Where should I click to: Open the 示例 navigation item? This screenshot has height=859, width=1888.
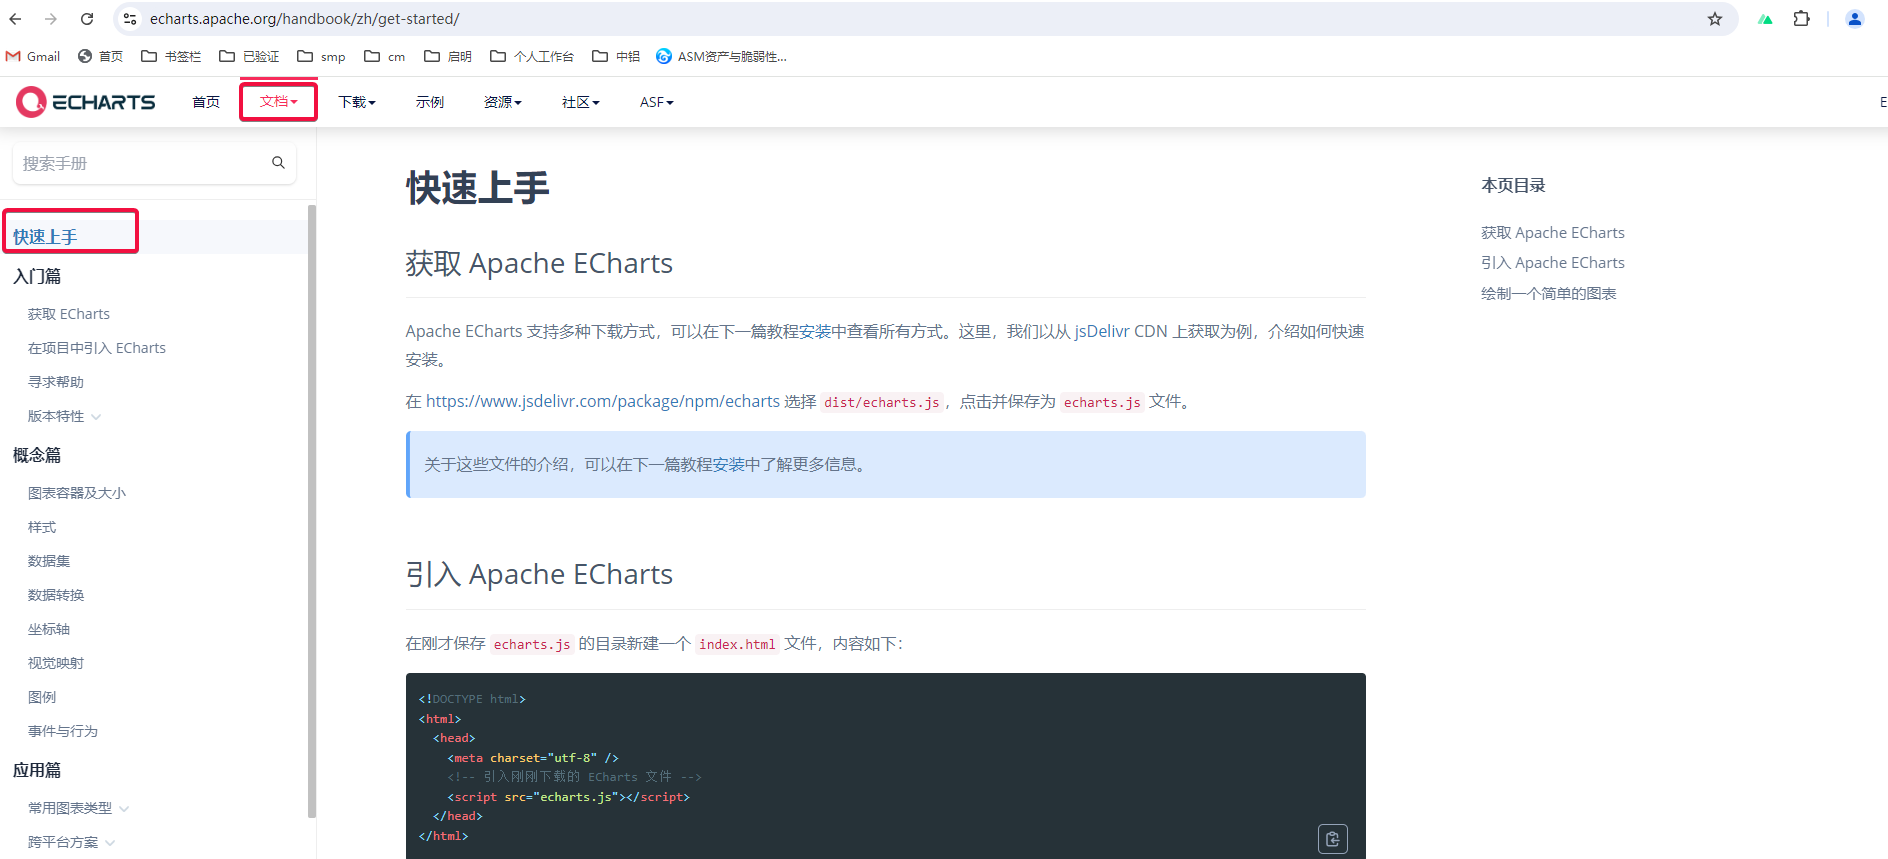point(430,102)
